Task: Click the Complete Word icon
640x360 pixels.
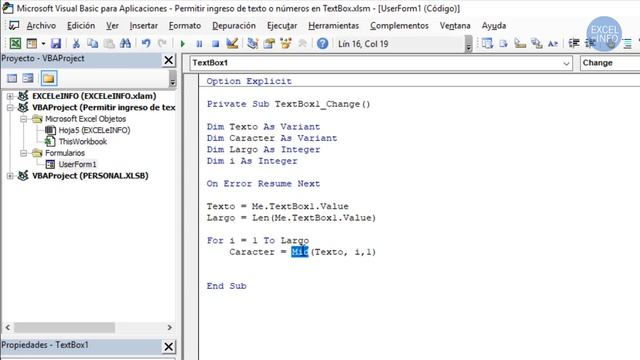Action: 553,43
